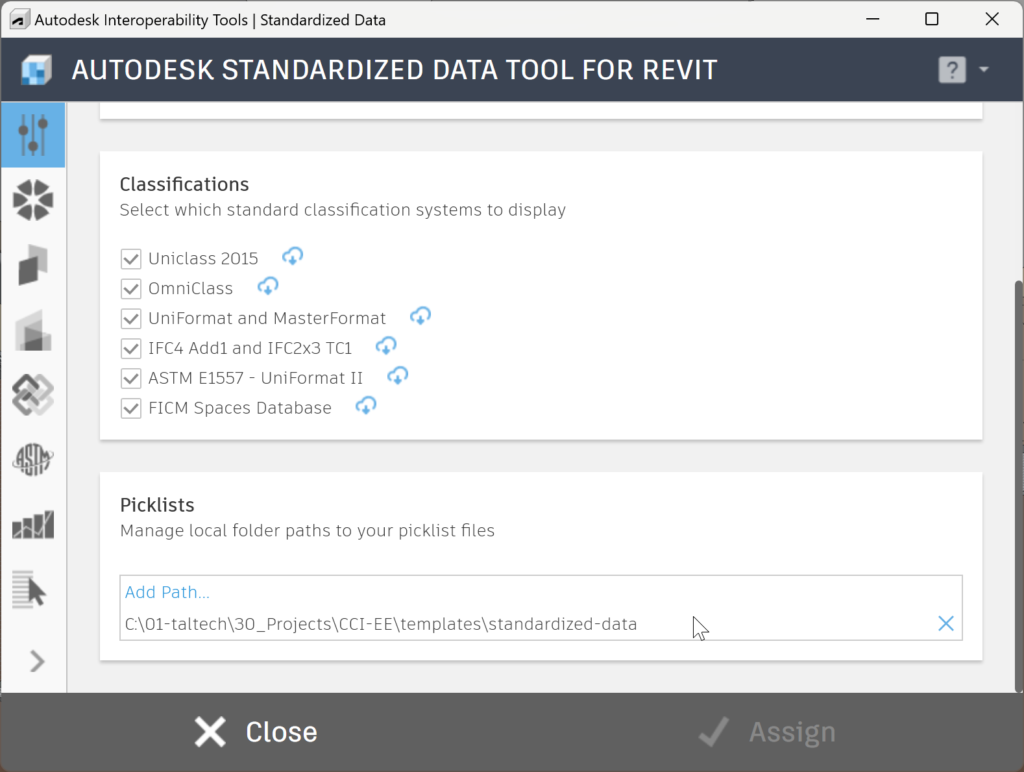
Task: Open the OmniClass blocks sidebar icon
Action: (x=33, y=265)
